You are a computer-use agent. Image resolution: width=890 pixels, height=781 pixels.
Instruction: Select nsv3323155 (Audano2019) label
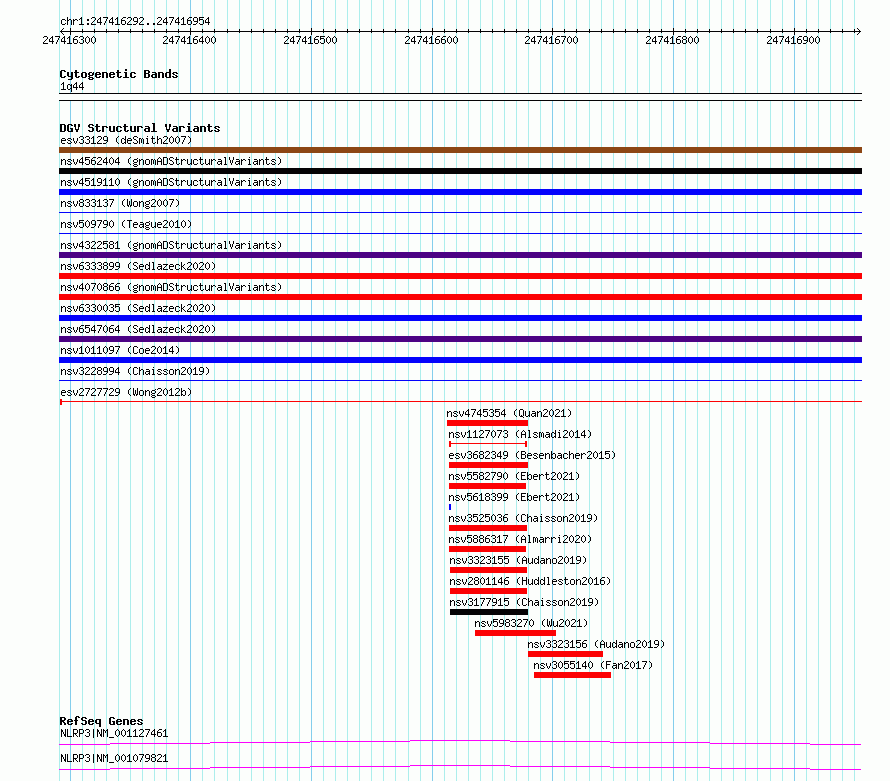pos(518,560)
